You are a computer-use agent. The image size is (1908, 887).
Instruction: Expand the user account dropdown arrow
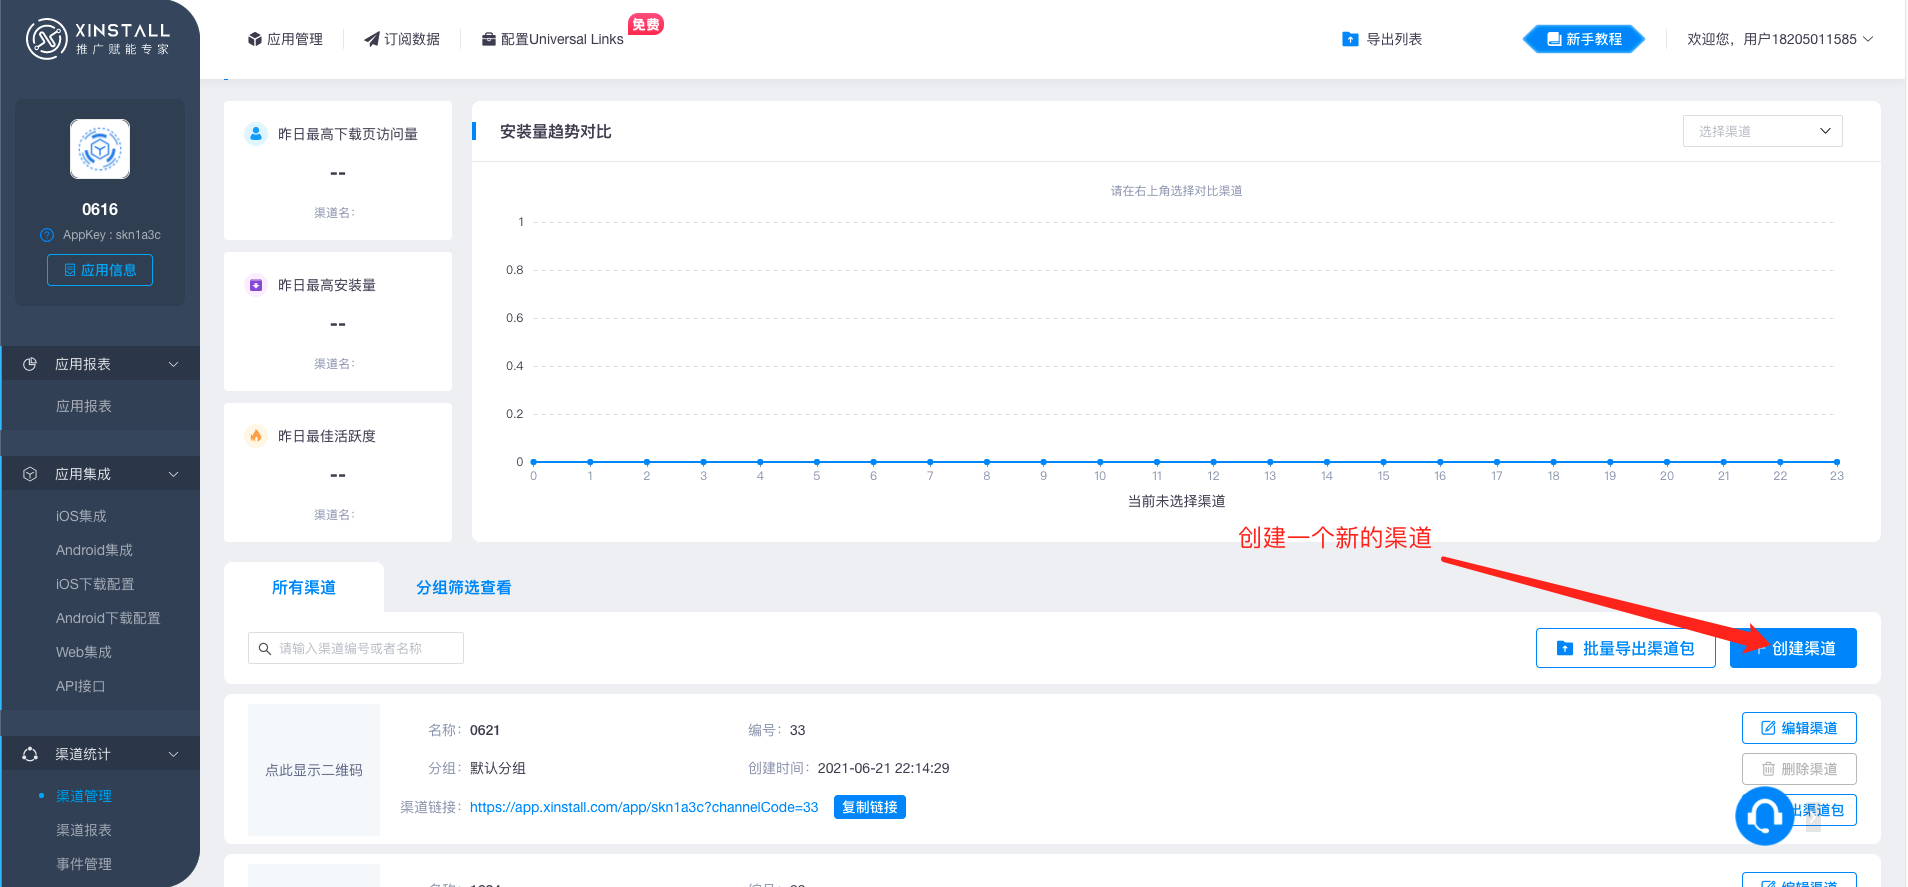point(1868,39)
